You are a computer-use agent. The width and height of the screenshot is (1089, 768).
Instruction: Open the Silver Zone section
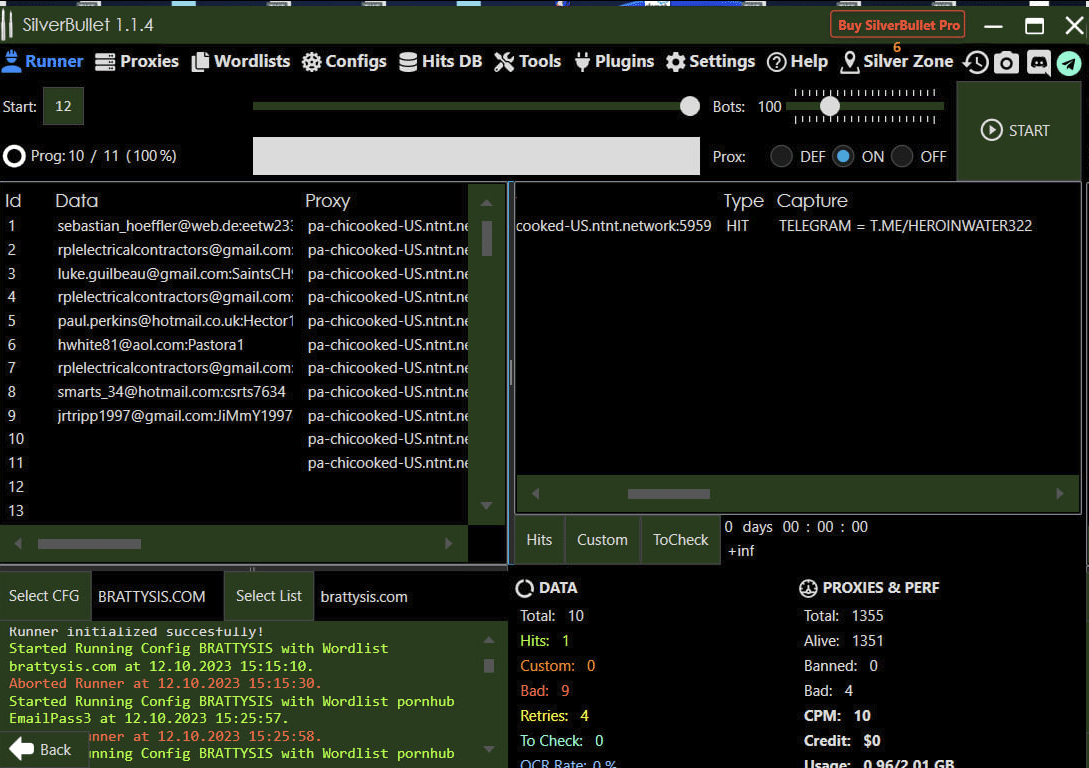pos(896,62)
